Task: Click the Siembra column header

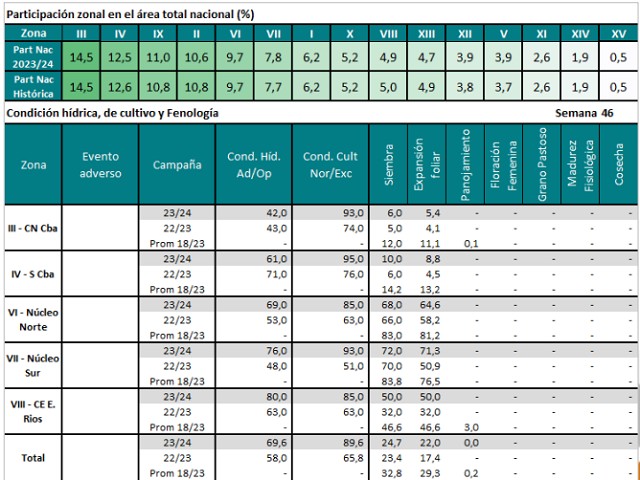Action: pyautogui.click(x=388, y=164)
